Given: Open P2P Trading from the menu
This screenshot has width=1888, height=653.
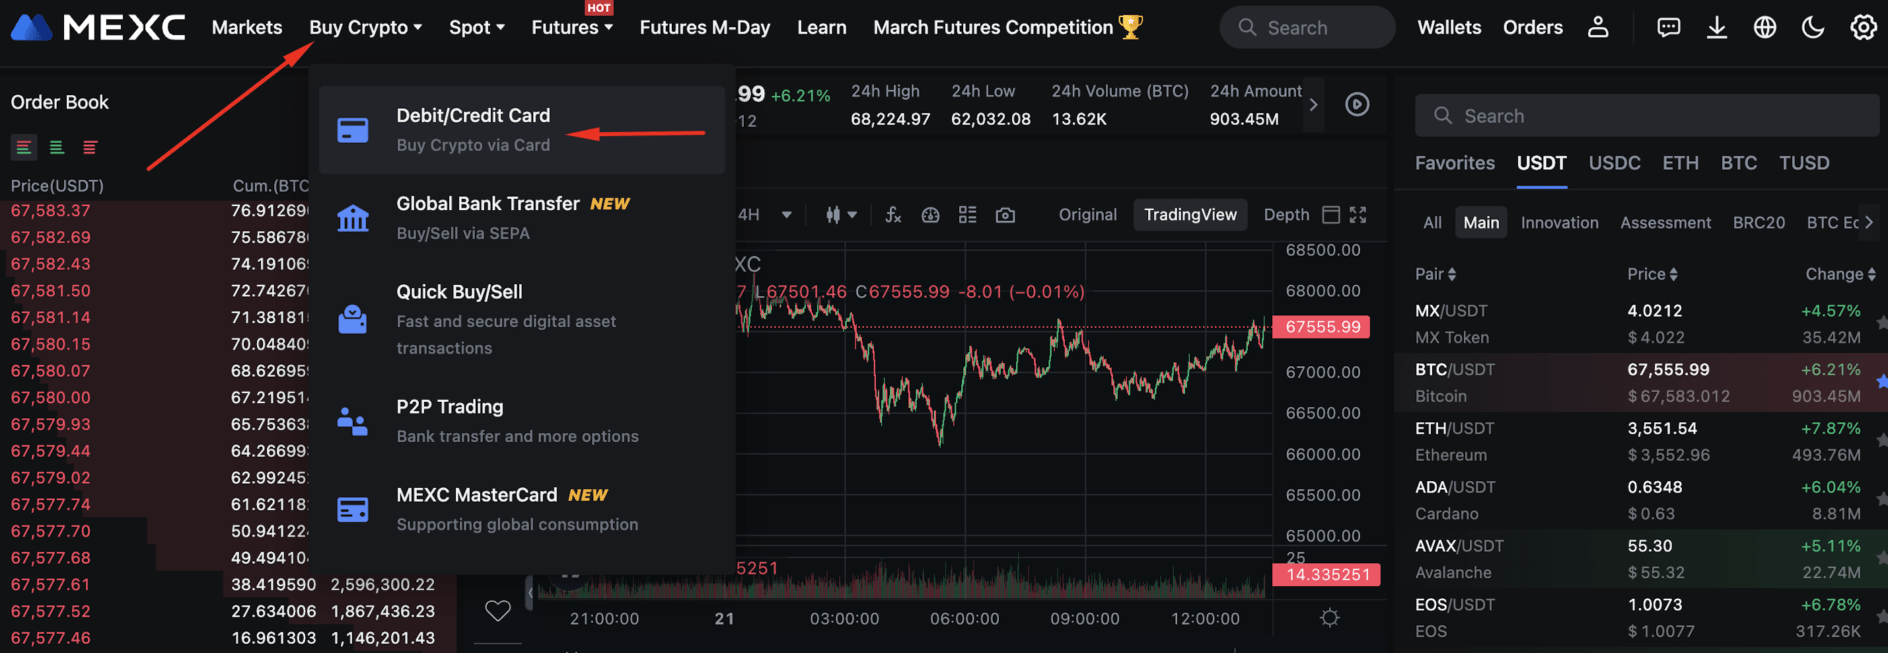Looking at the screenshot, I should pyautogui.click(x=450, y=406).
